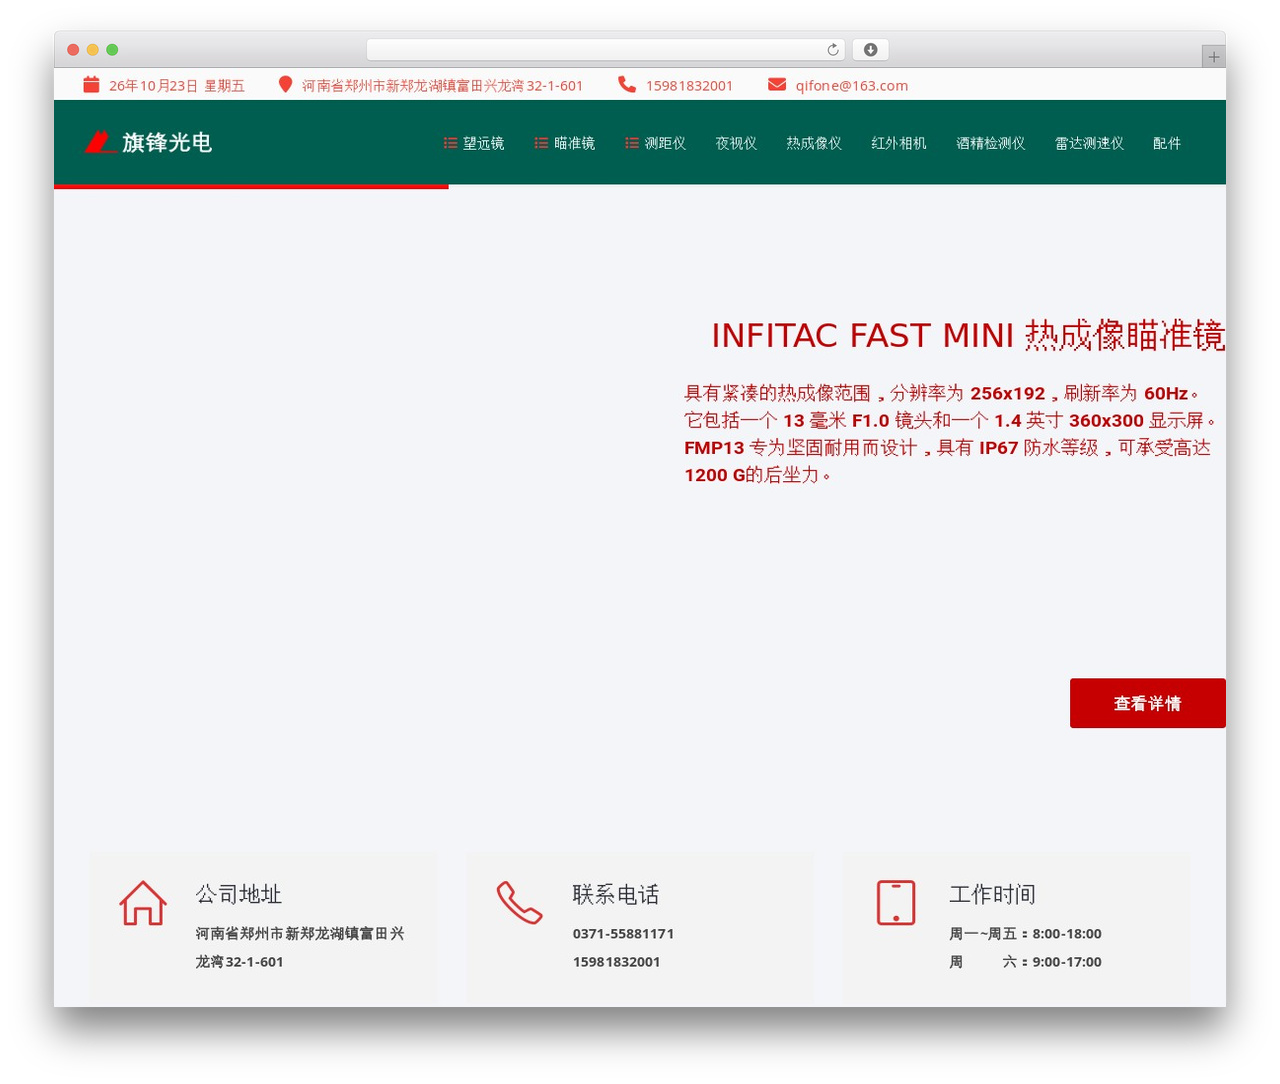Screen dimensions: 1280x1084
Task: Click the date 26年10月23日 星期五
Action: (177, 85)
